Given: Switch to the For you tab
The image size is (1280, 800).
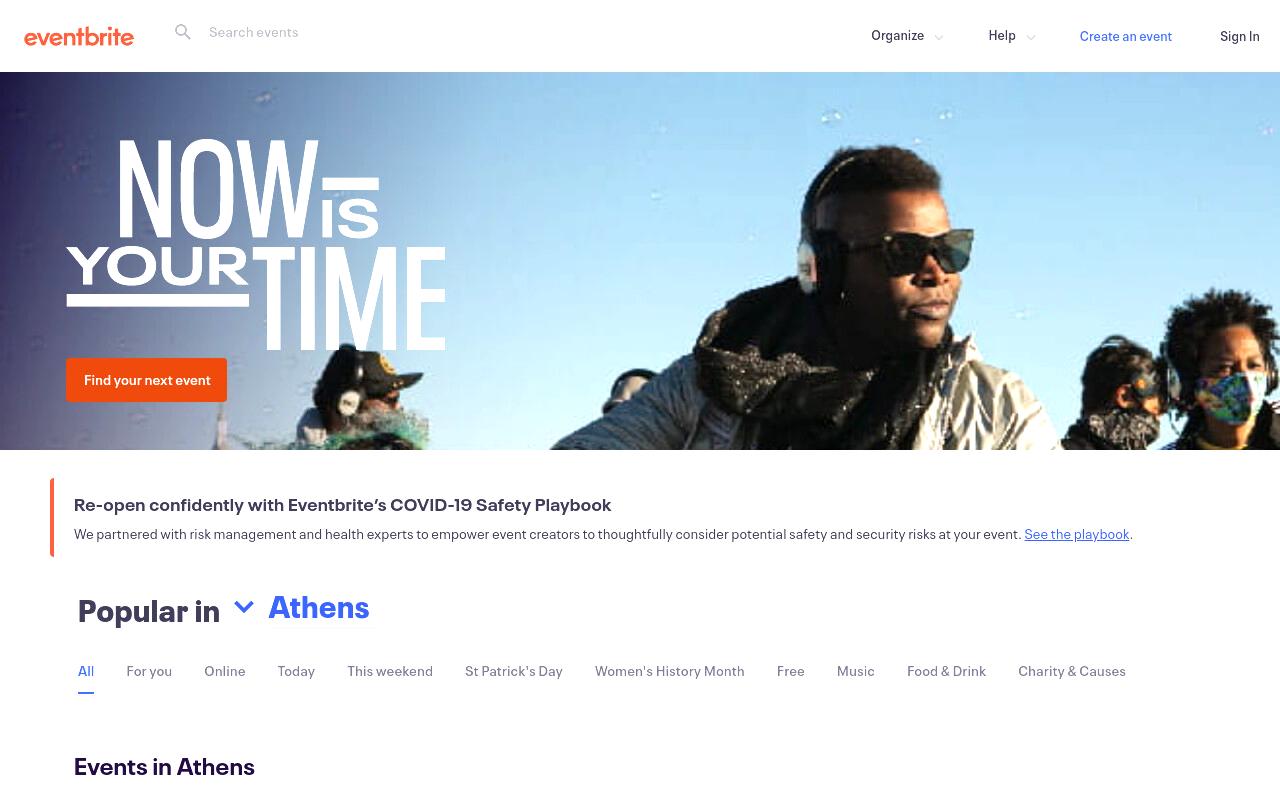Looking at the screenshot, I should (149, 671).
